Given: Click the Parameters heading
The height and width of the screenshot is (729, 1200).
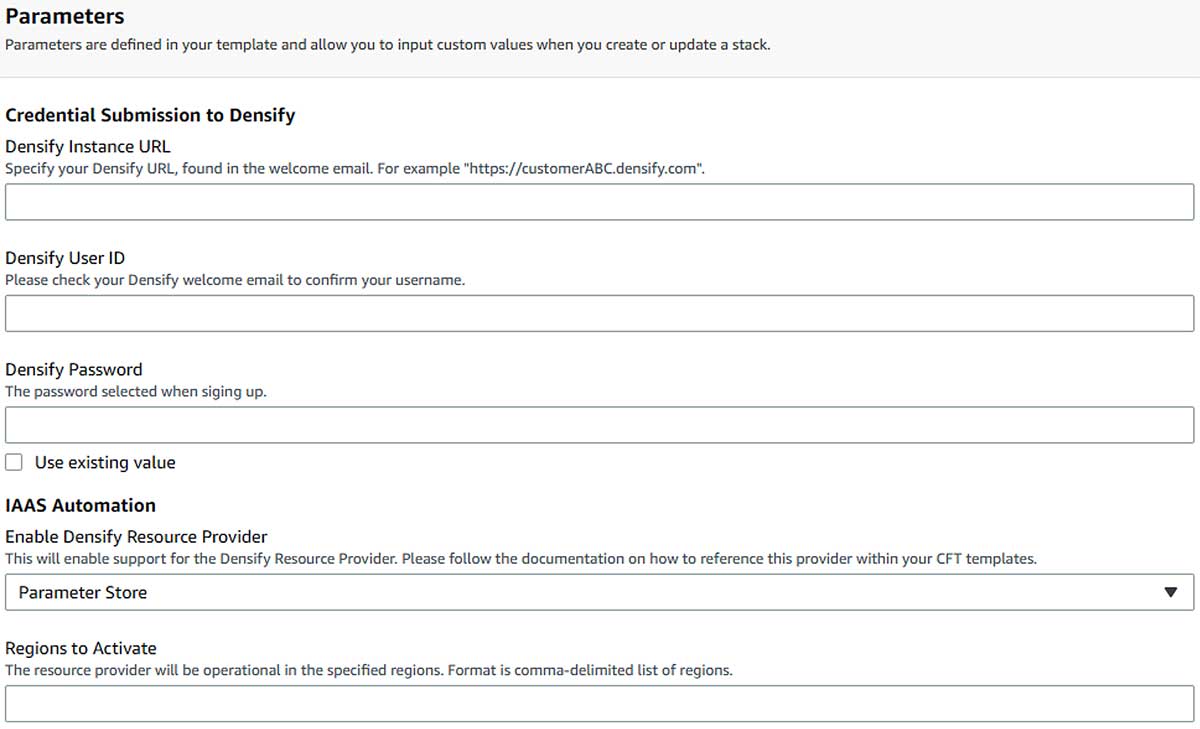Looking at the screenshot, I should tap(65, 16).
